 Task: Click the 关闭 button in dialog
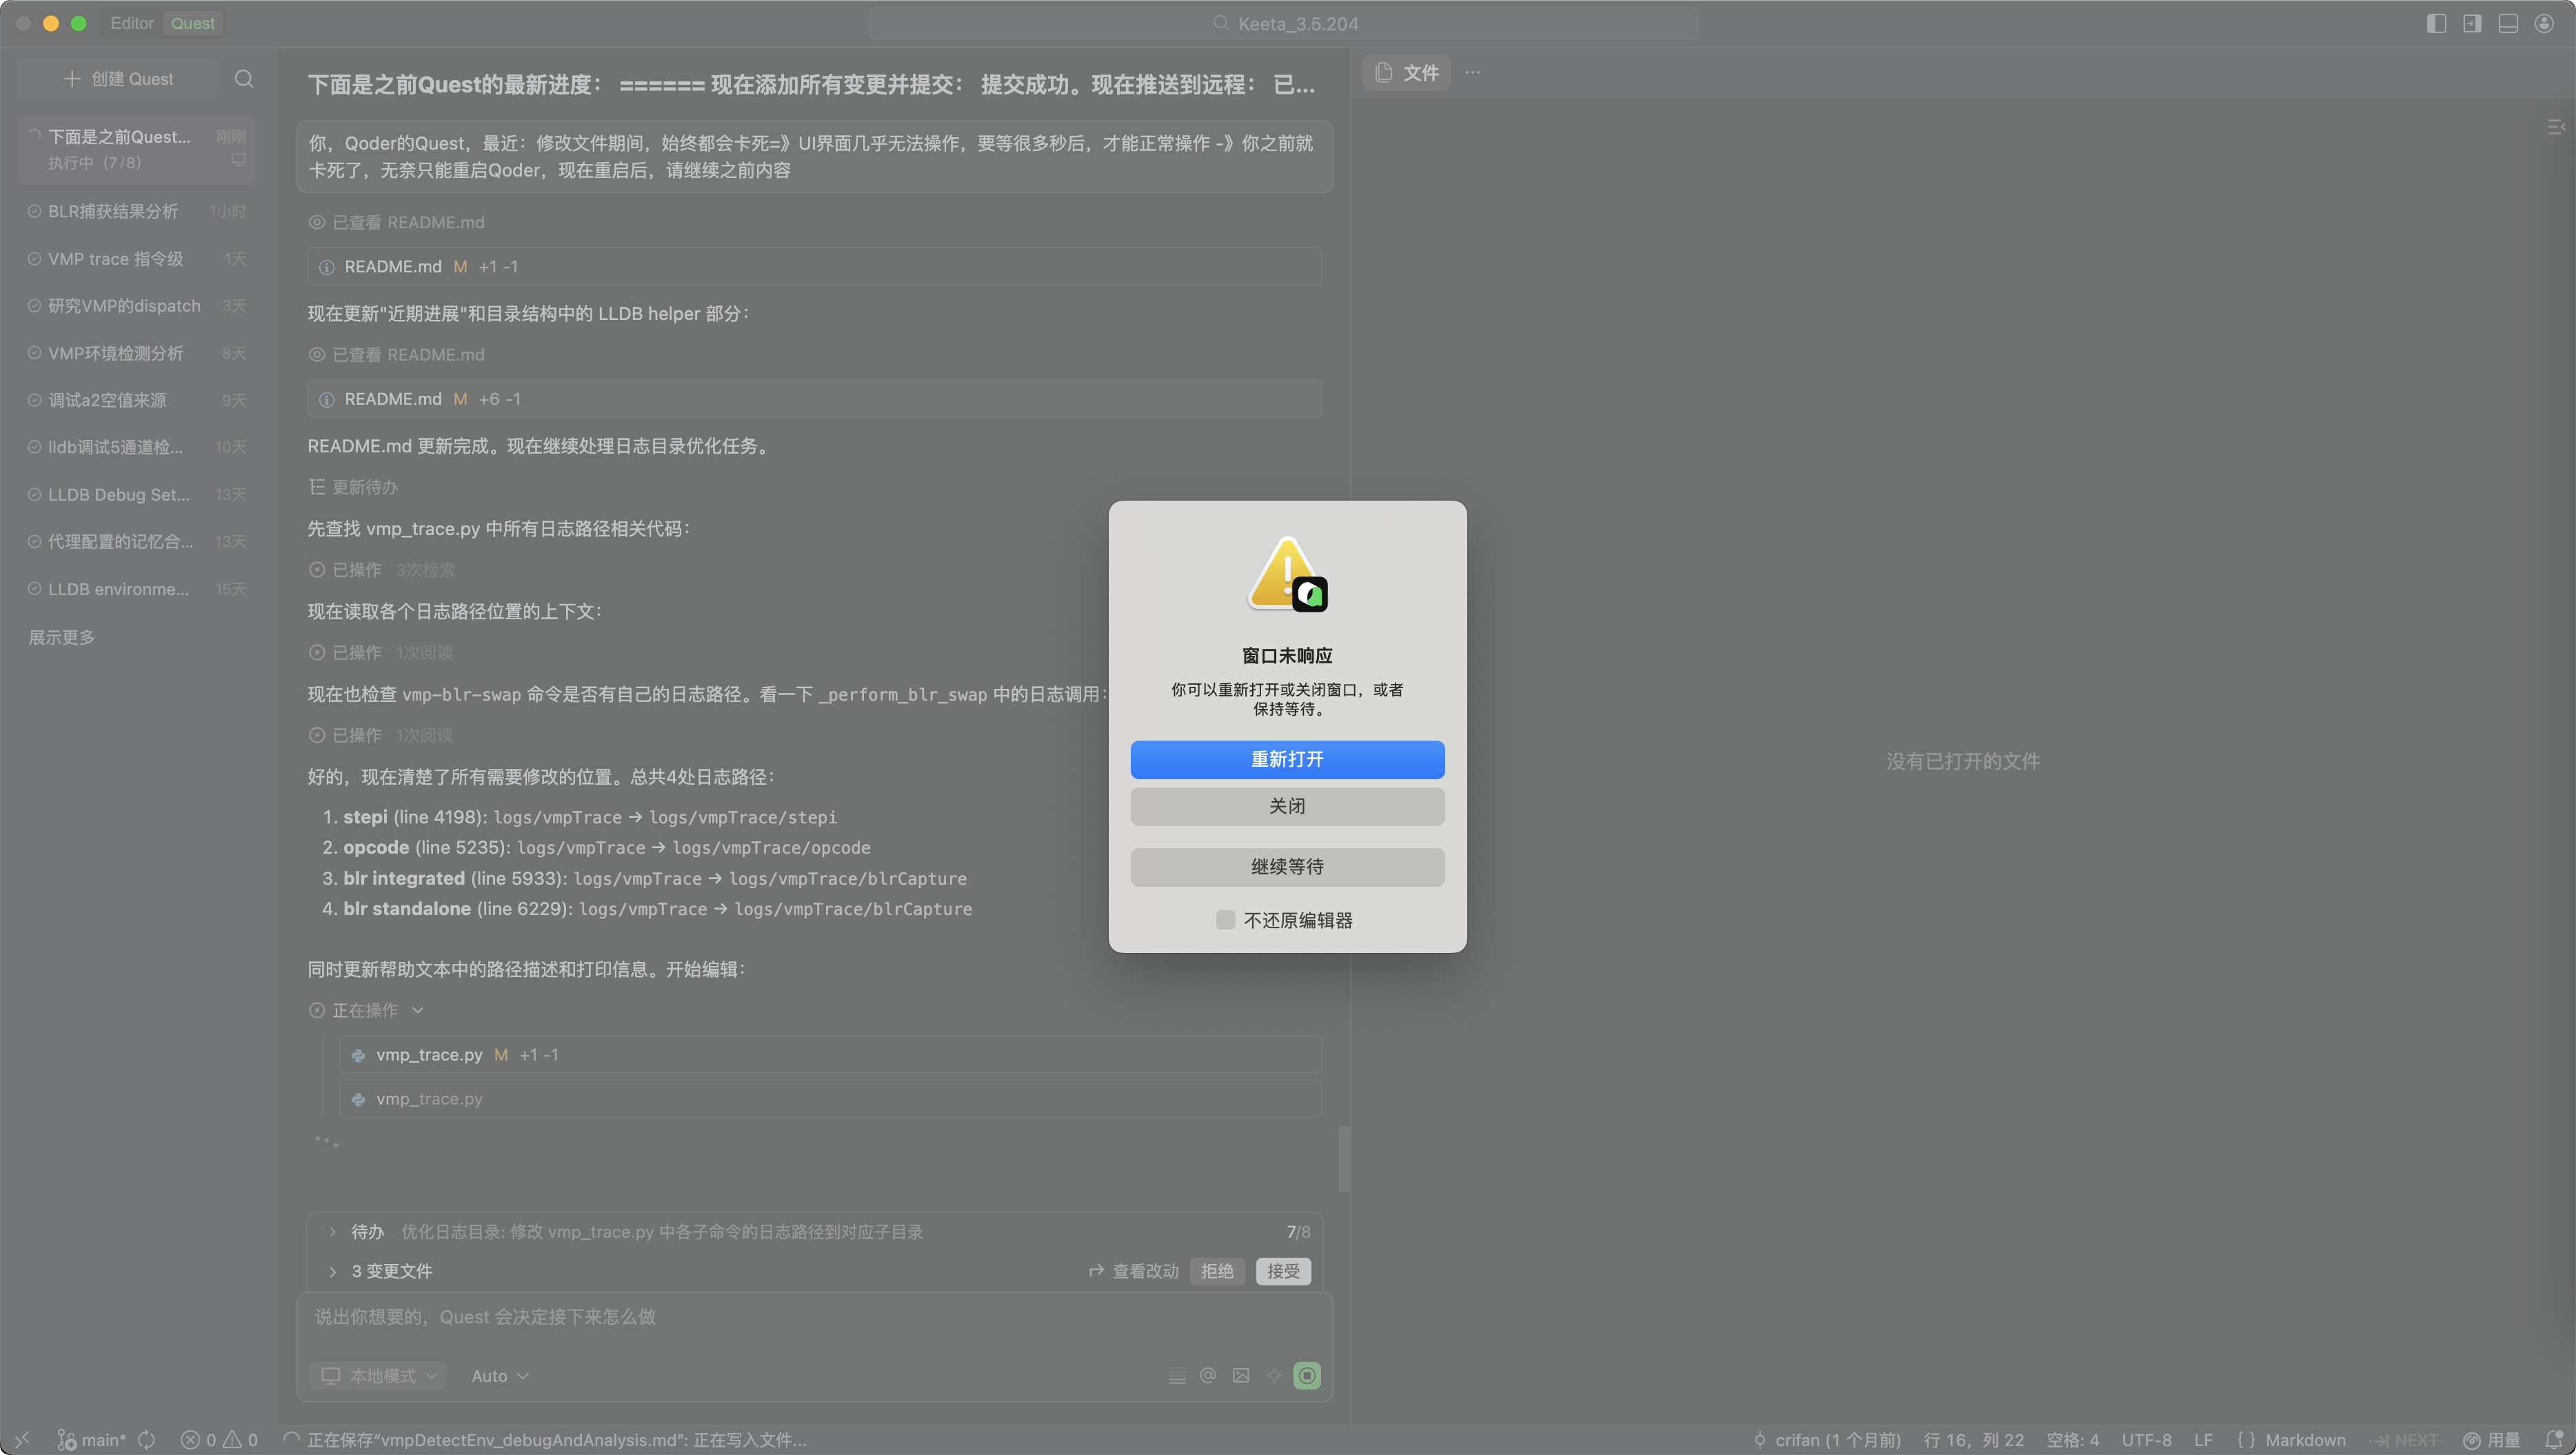click(1287, 806)
